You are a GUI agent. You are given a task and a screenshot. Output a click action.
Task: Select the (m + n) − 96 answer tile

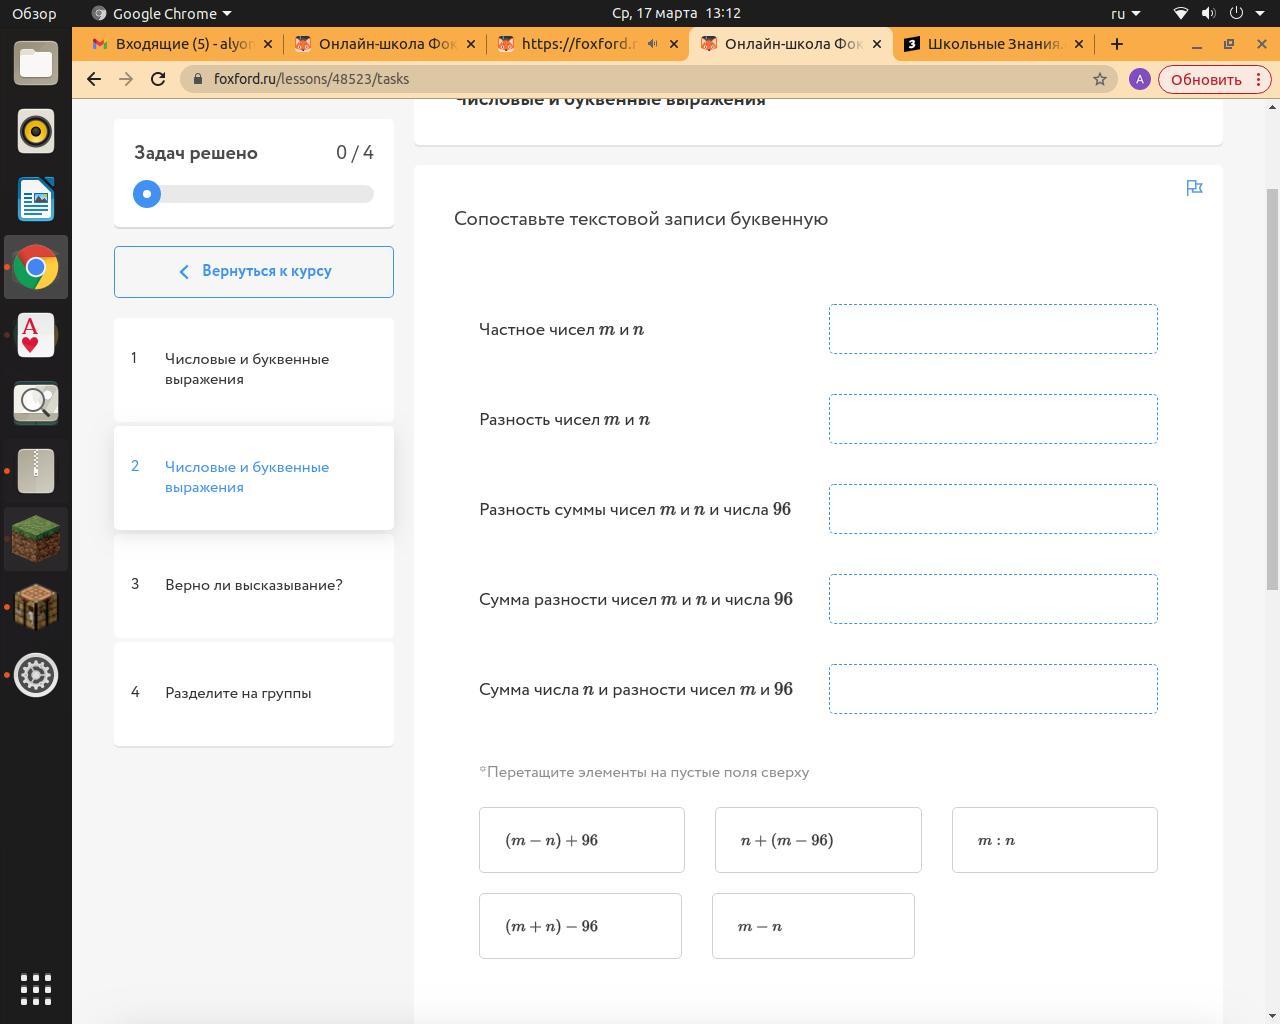click(x=580, y=926)
